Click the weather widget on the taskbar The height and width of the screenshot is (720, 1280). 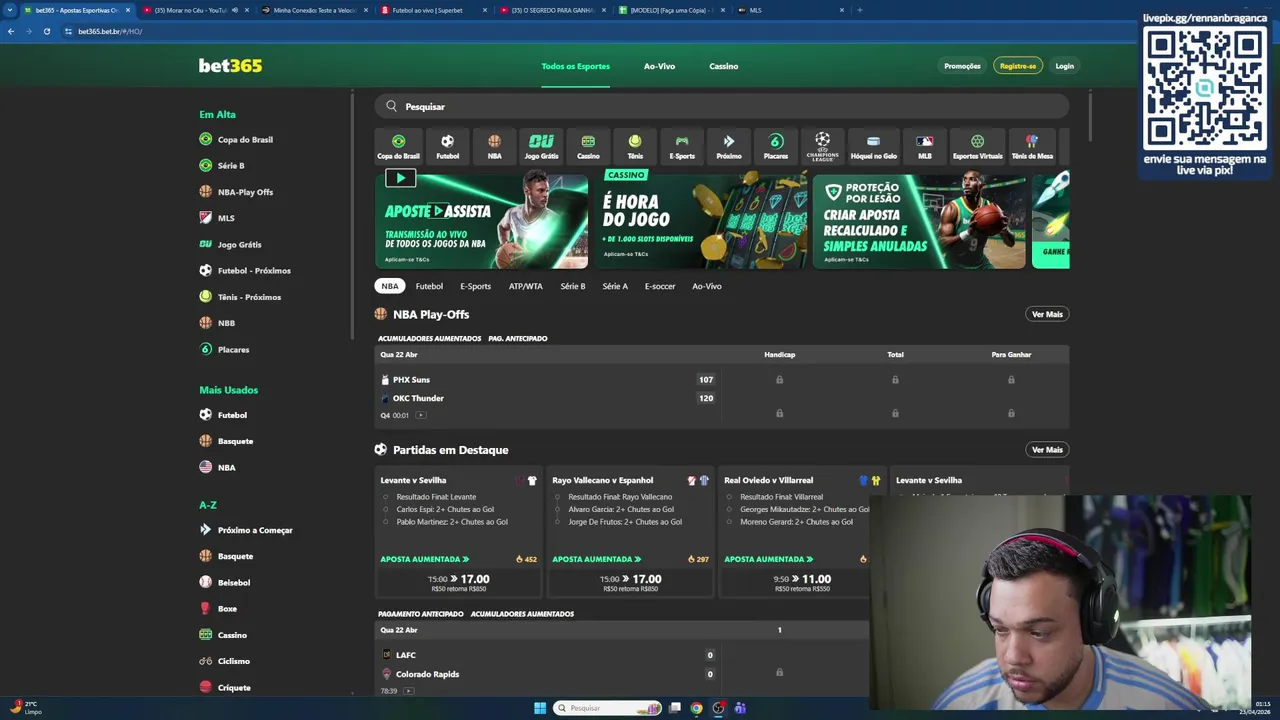pyautogui.click(x=26, y=707)
